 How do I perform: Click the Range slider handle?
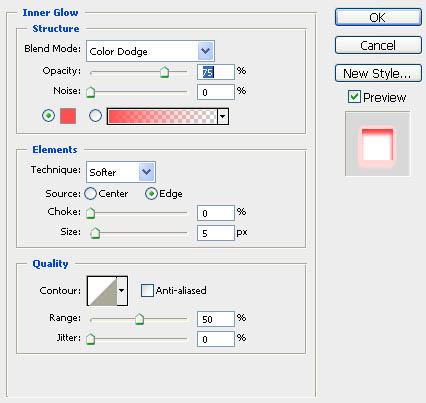(x=139, y=319)
